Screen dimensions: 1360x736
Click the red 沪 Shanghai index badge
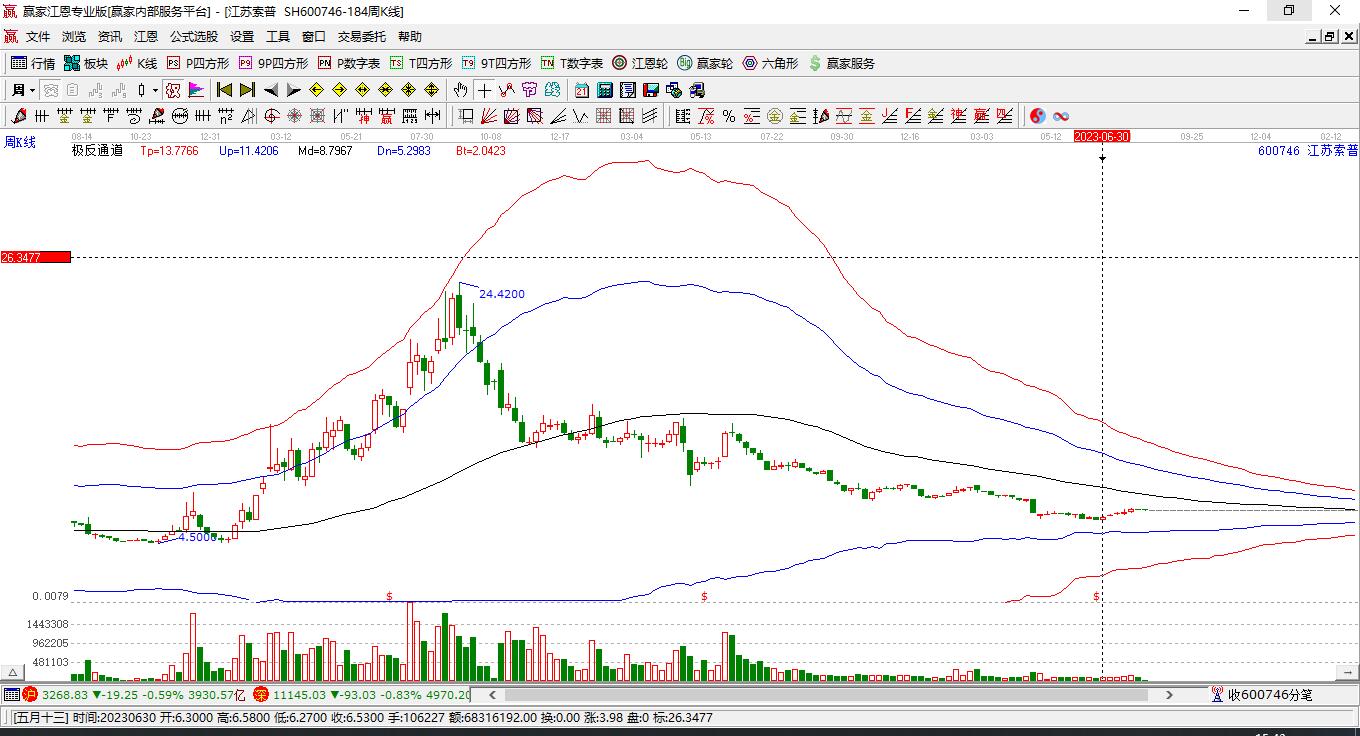[30, 694]
